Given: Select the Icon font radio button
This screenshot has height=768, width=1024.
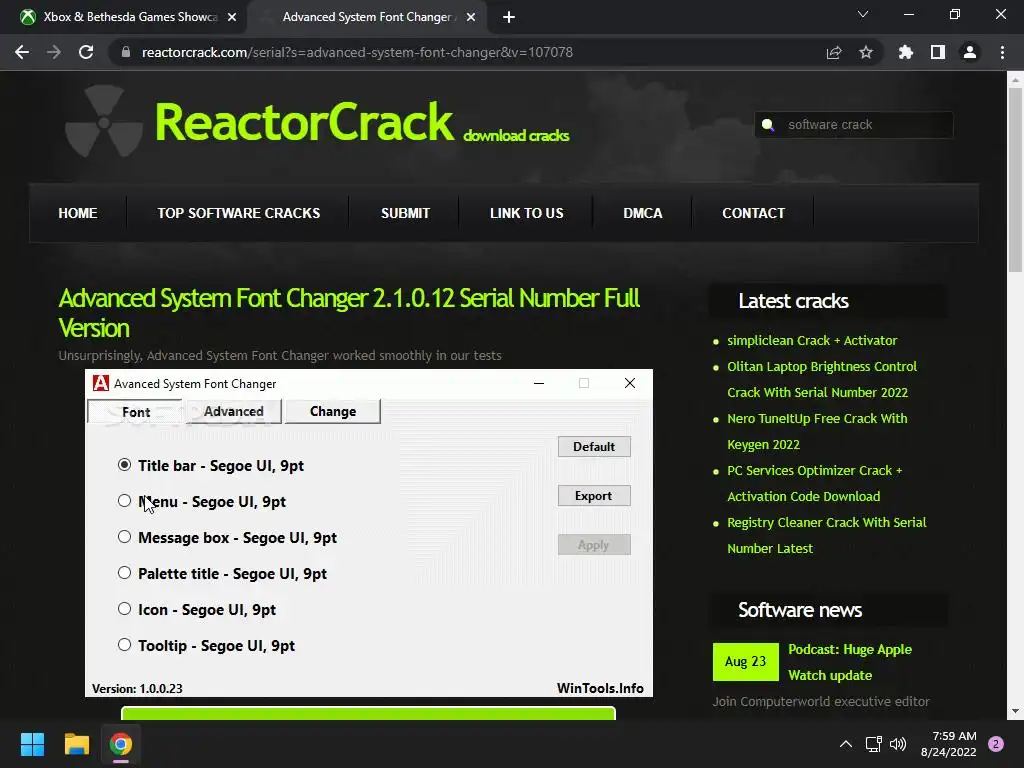Looking at the screenshot, I should [x=124, y=609].
